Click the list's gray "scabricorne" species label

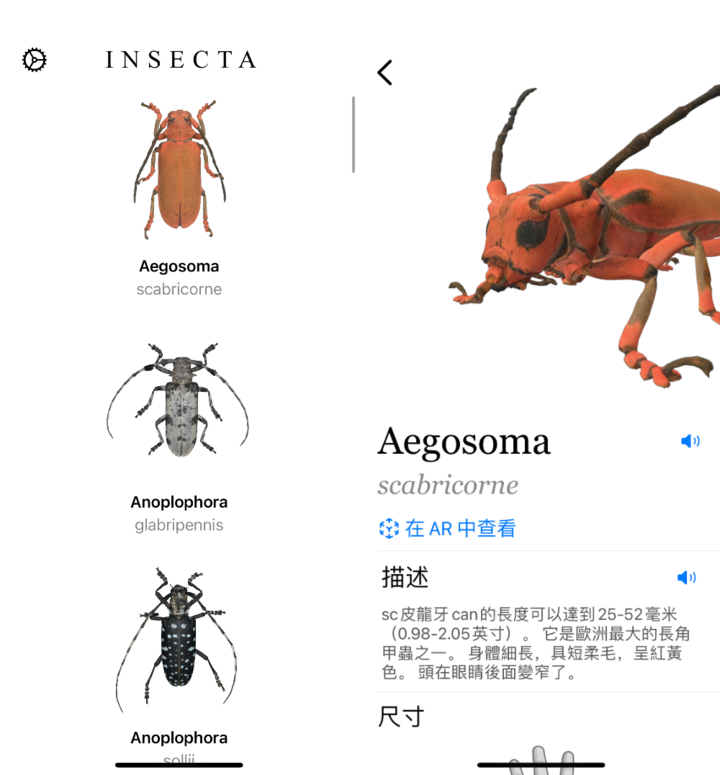click(179, 289)
